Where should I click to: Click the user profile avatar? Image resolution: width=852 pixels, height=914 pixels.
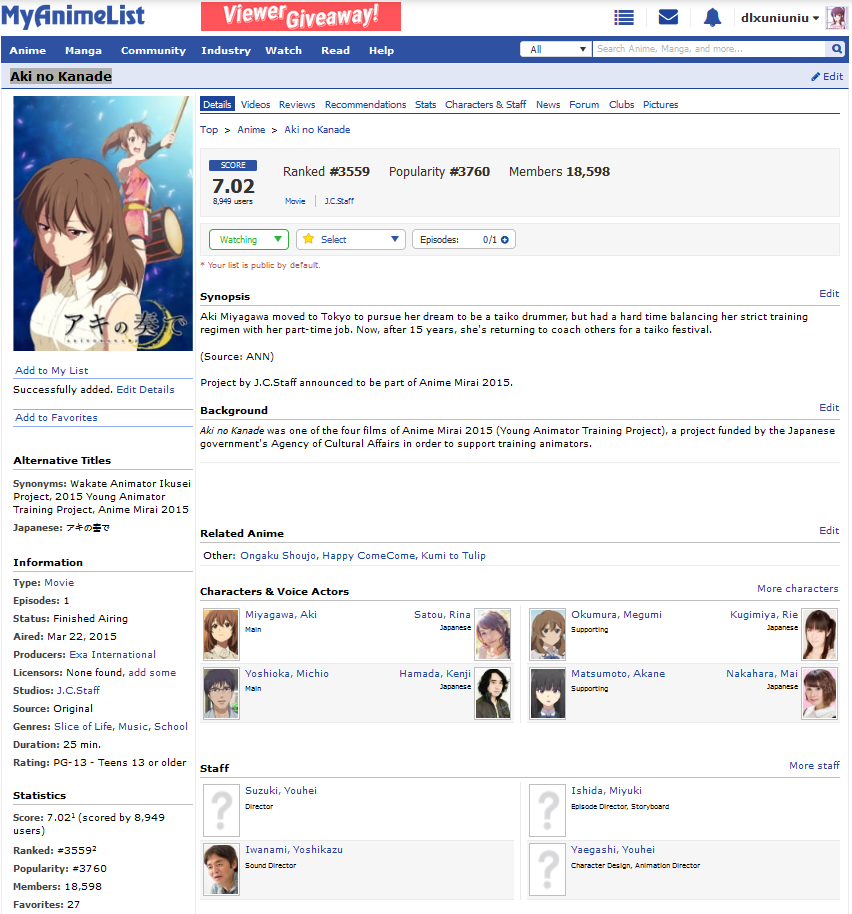click(x=835, y=17)
